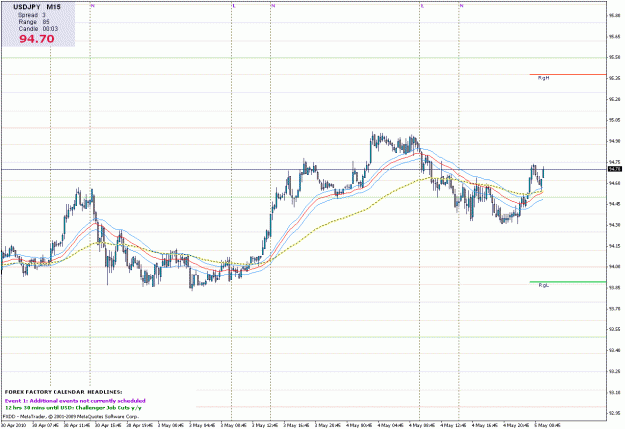This screenshot has height=429, width=625.
Task: Click the Candle 00:03 countdown
Action: pyautogui.click(x=38, y=29)
